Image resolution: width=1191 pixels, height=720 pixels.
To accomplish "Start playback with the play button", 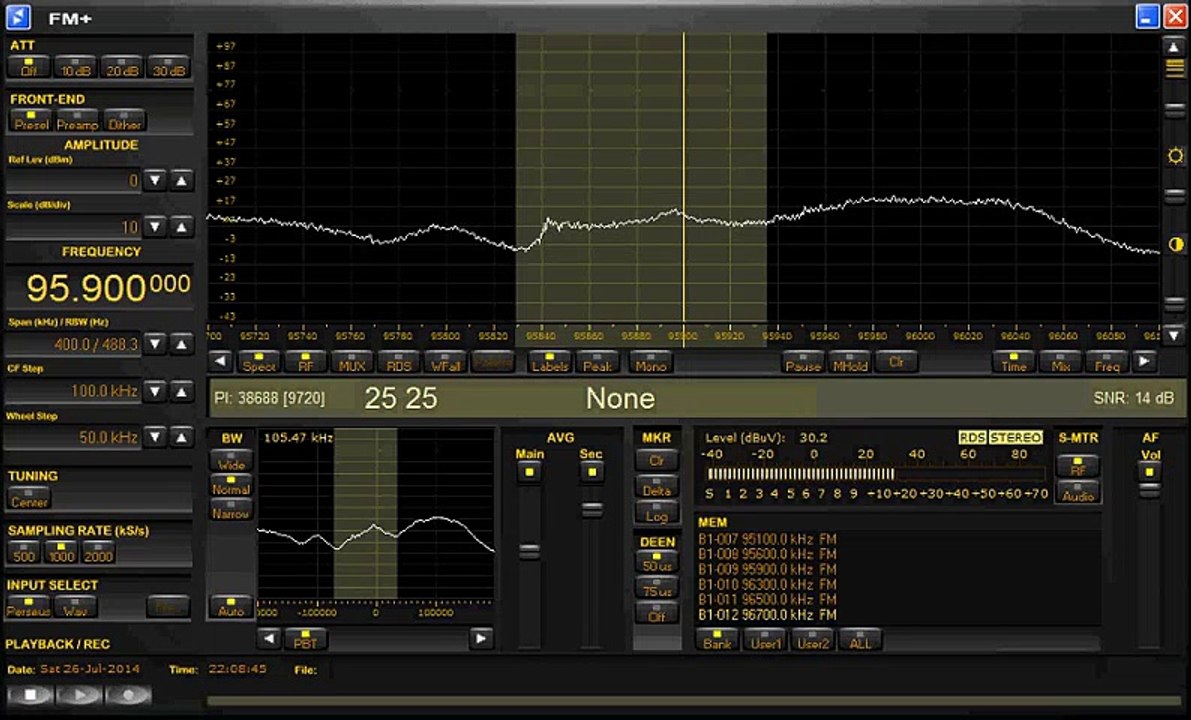I will 81,694.
